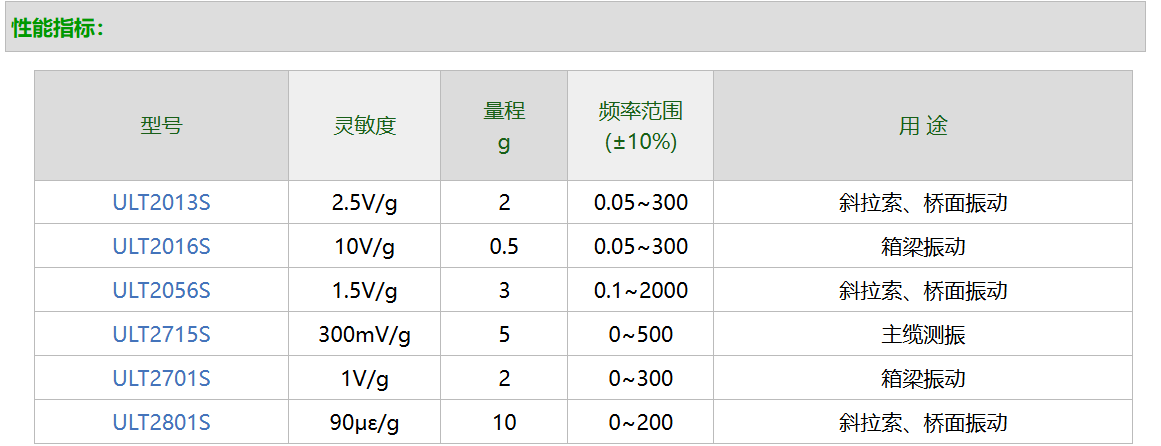Viewport: 1161px width, 446px height.
Task: Click the 主缆测振 usage cell
Action: coord(922,335)
